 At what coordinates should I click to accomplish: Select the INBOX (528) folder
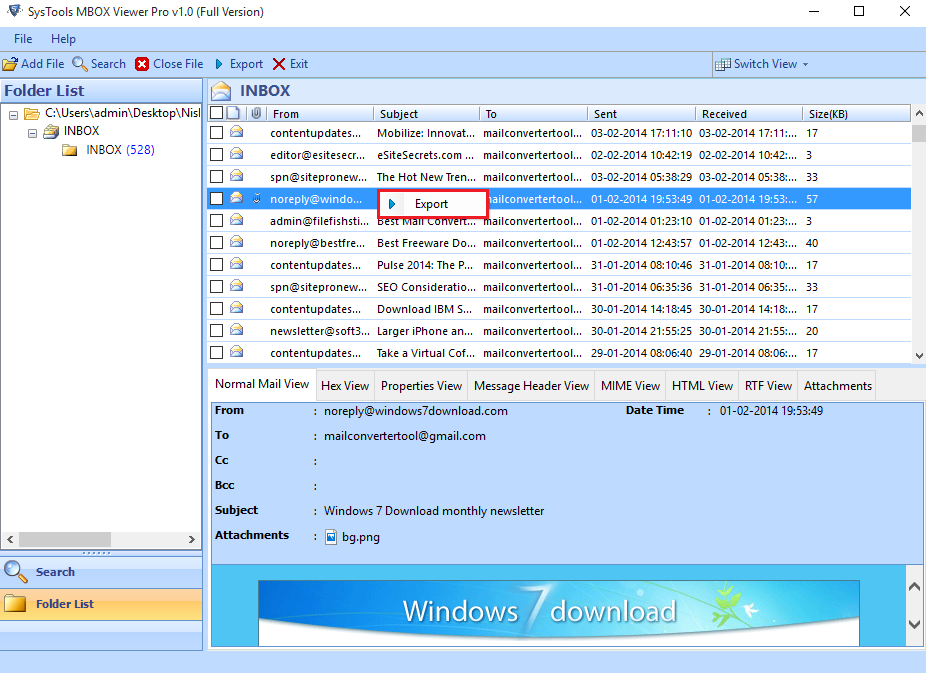120,150
